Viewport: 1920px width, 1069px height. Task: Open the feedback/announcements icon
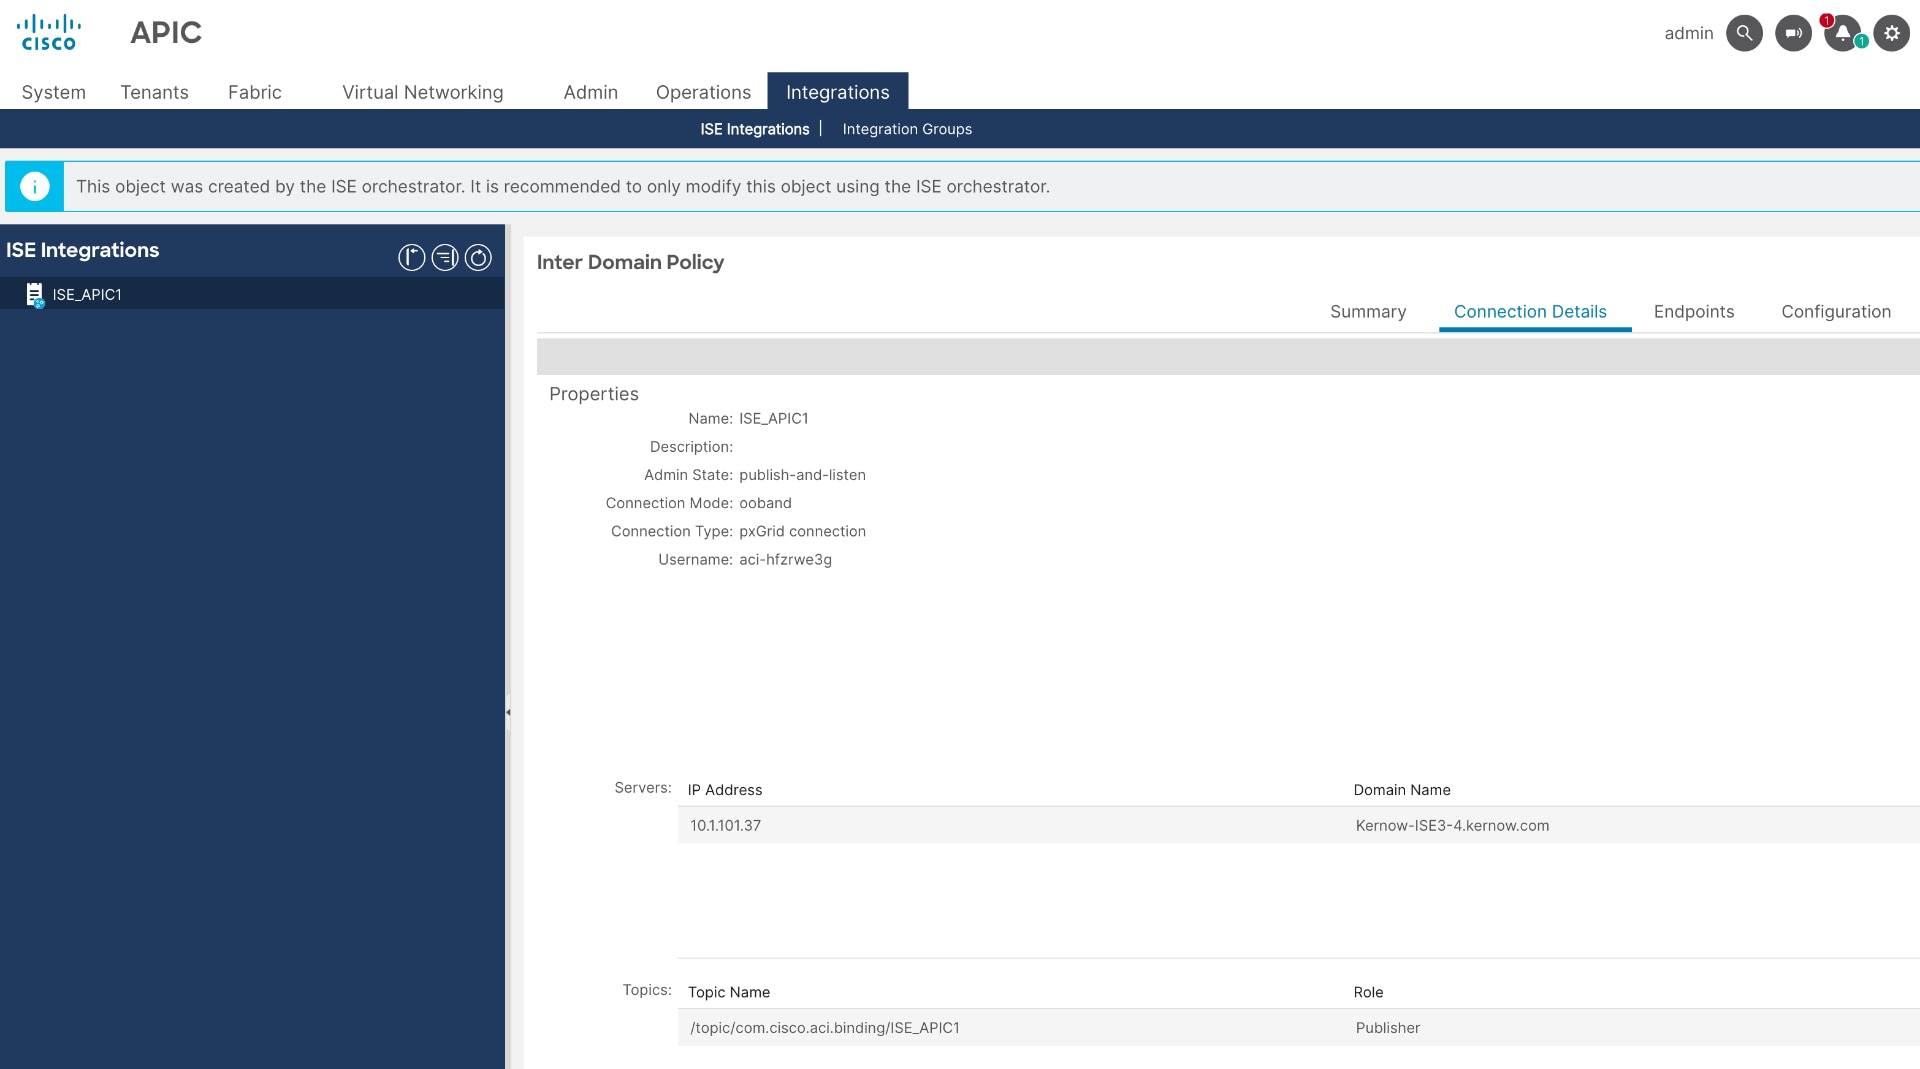[1793, 33]
